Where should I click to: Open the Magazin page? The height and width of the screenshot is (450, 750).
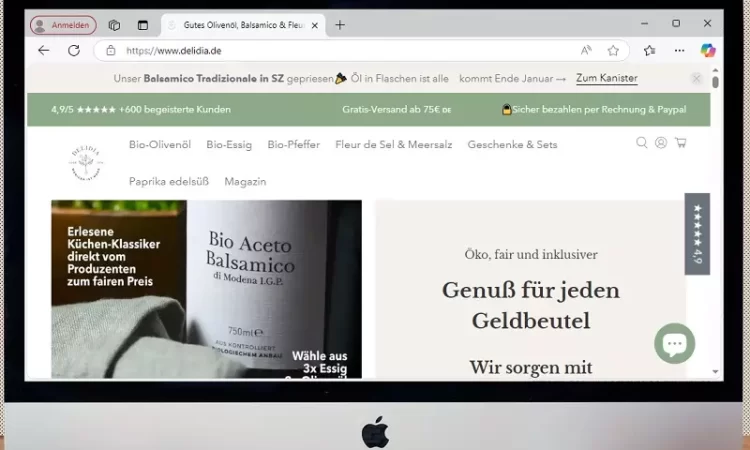pos(245,182)
